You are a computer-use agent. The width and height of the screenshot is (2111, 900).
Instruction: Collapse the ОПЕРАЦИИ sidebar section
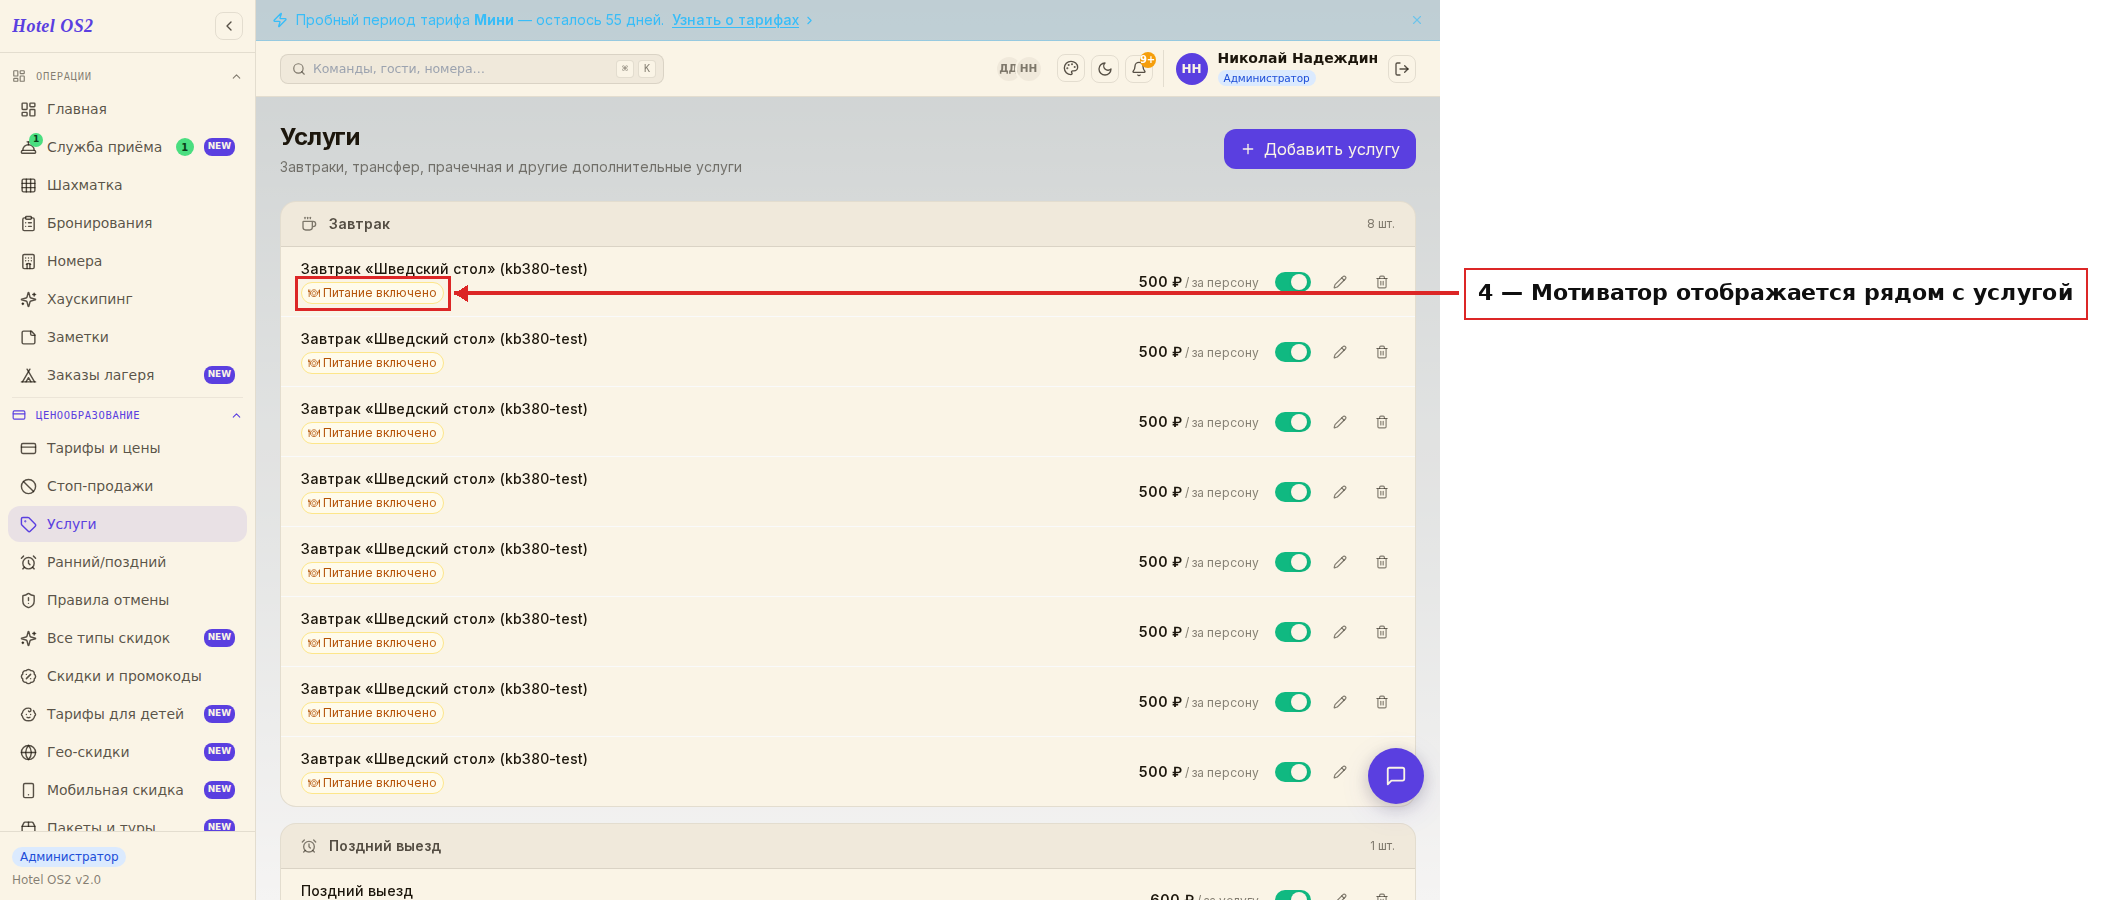tap(236, 77)
